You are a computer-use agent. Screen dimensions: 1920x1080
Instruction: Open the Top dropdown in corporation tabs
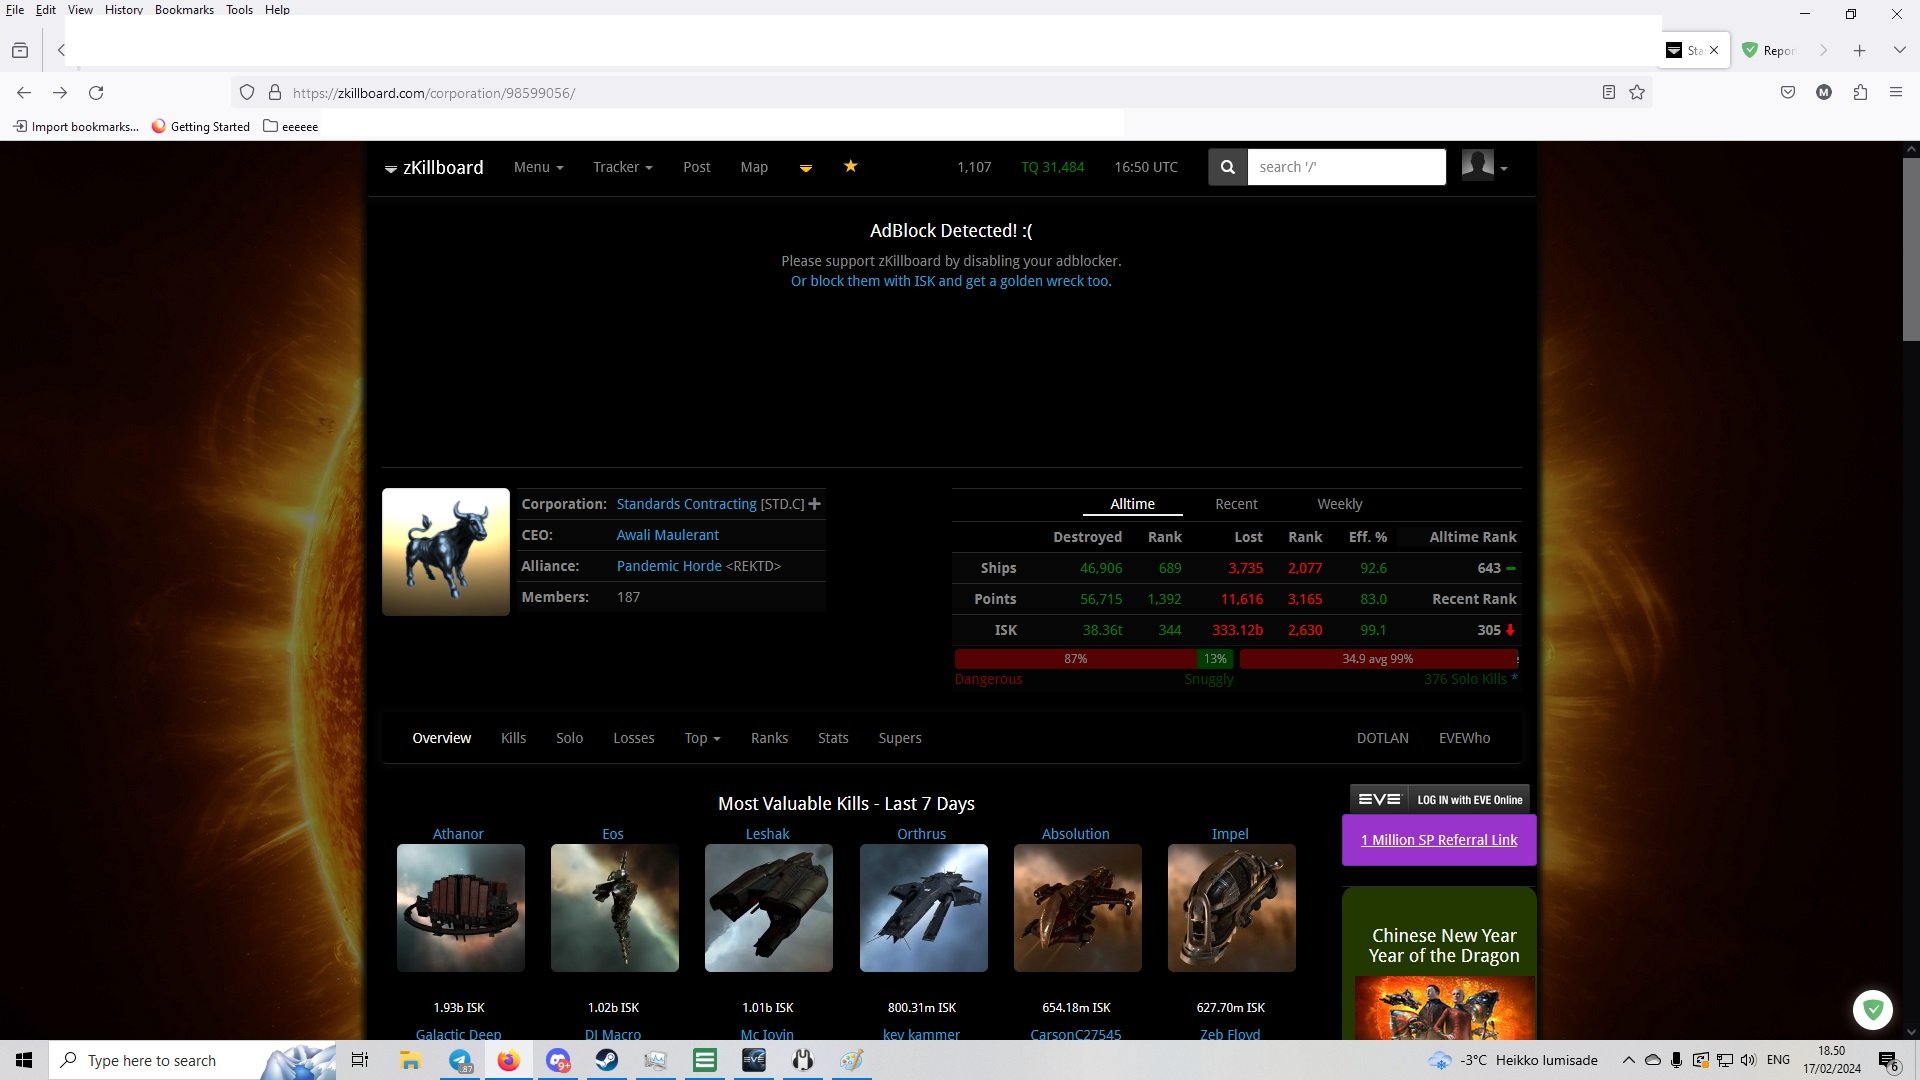tap(702, 738)
